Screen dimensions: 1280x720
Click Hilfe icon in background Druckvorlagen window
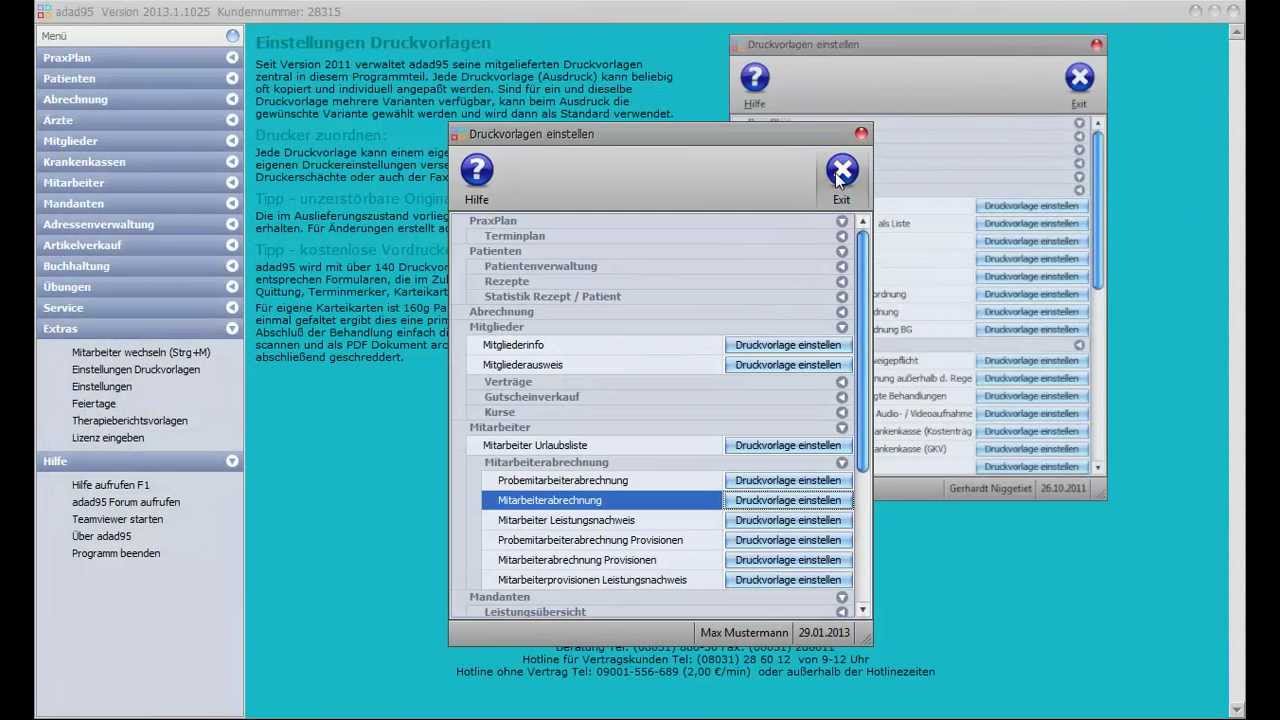(755, 78)
